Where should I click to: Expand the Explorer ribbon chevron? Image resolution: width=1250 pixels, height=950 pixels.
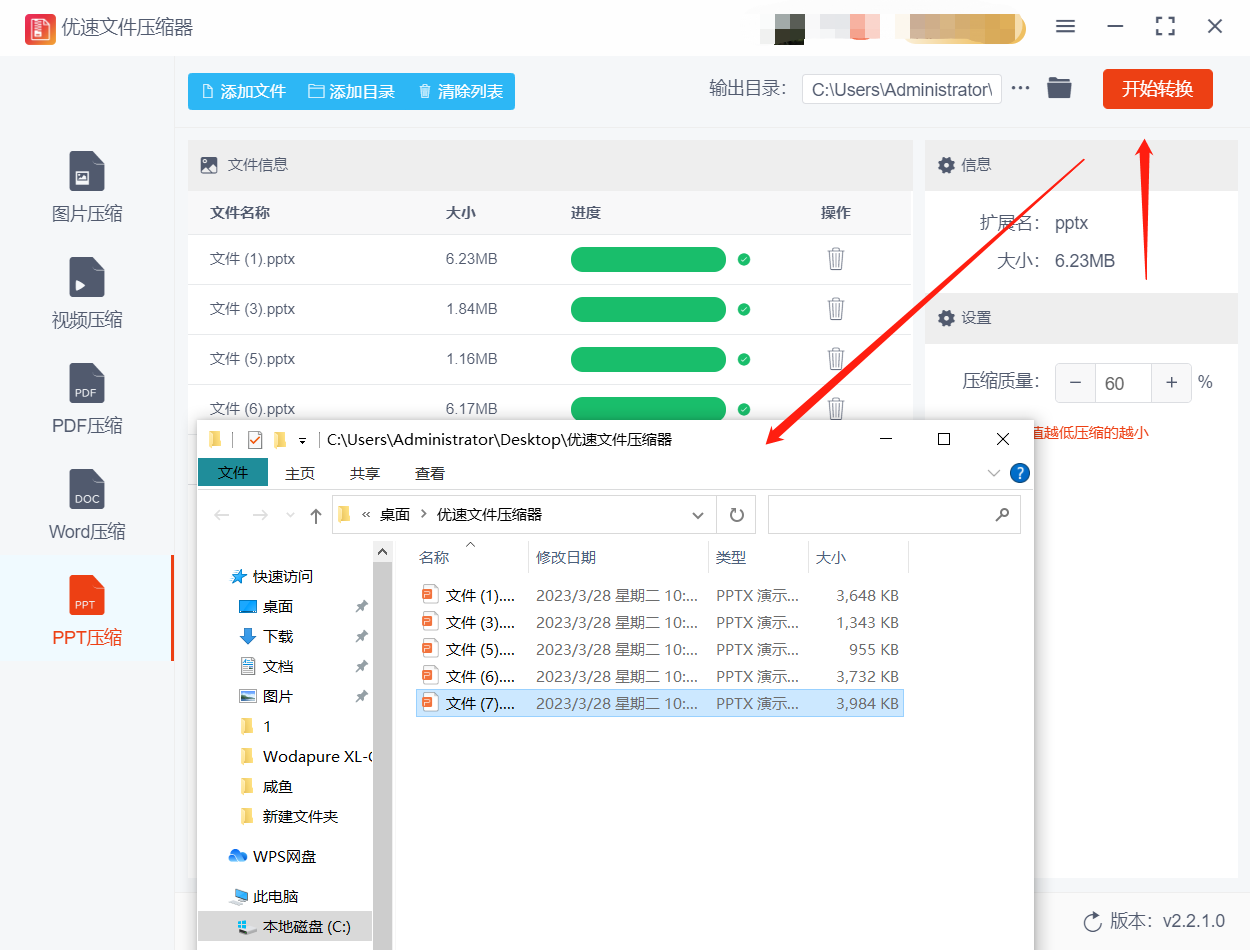point(993,473)
